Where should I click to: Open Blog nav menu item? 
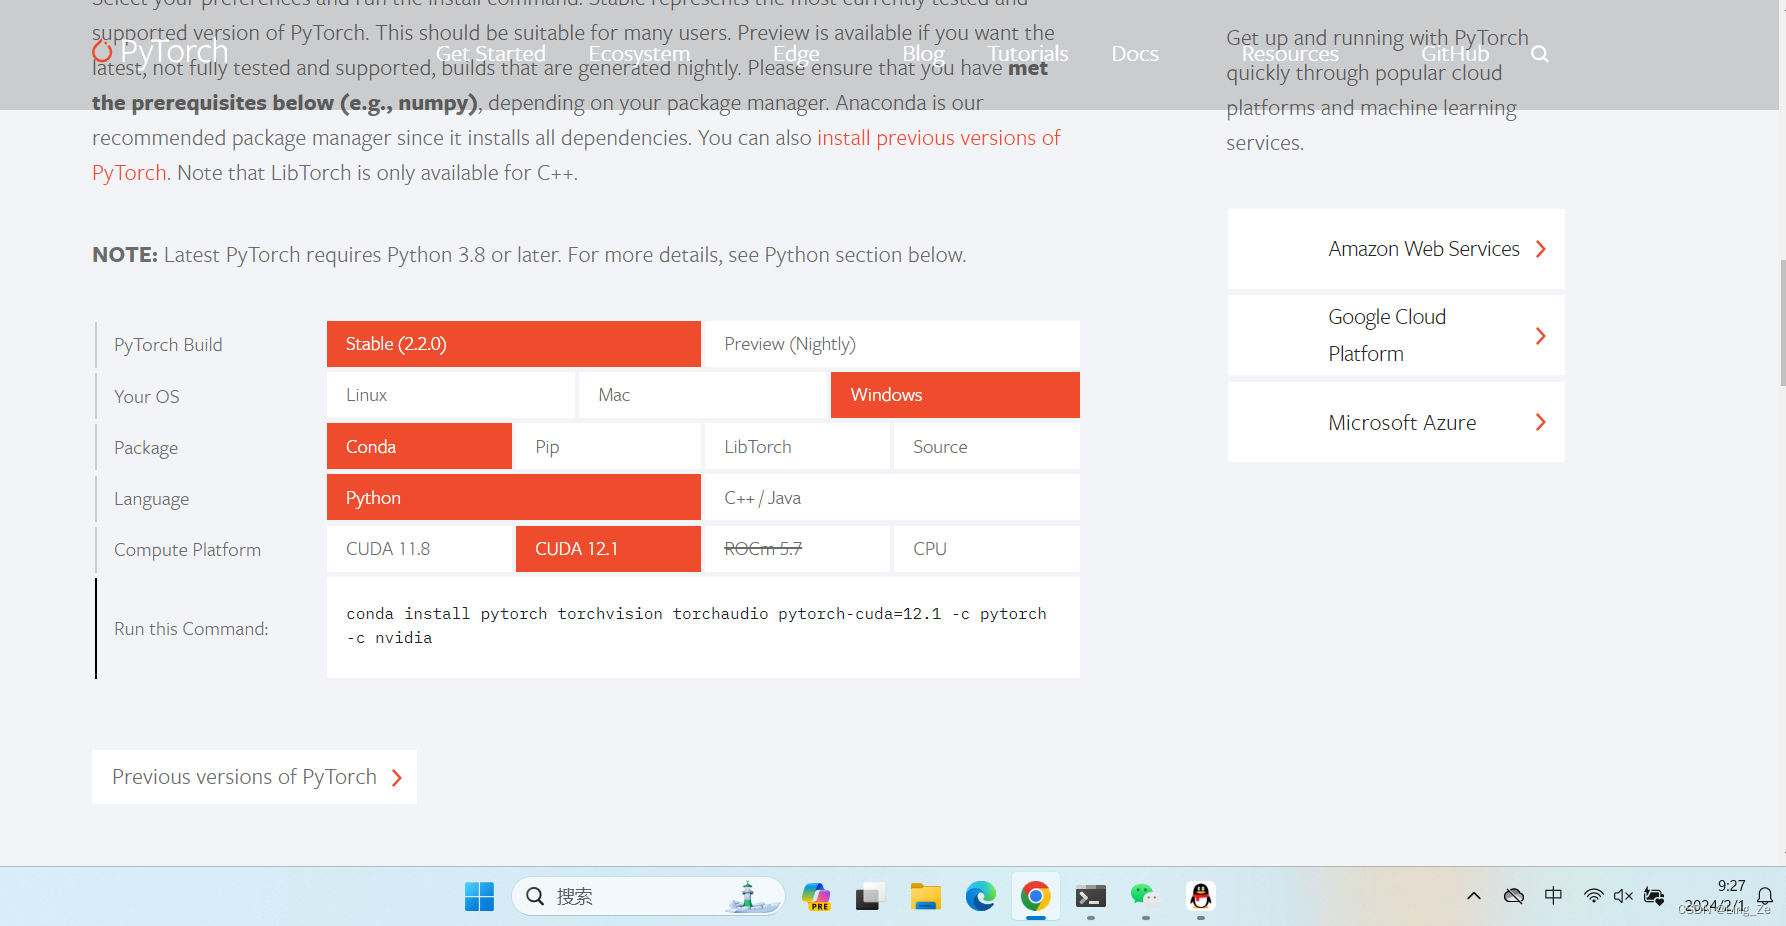pos(923,54)
